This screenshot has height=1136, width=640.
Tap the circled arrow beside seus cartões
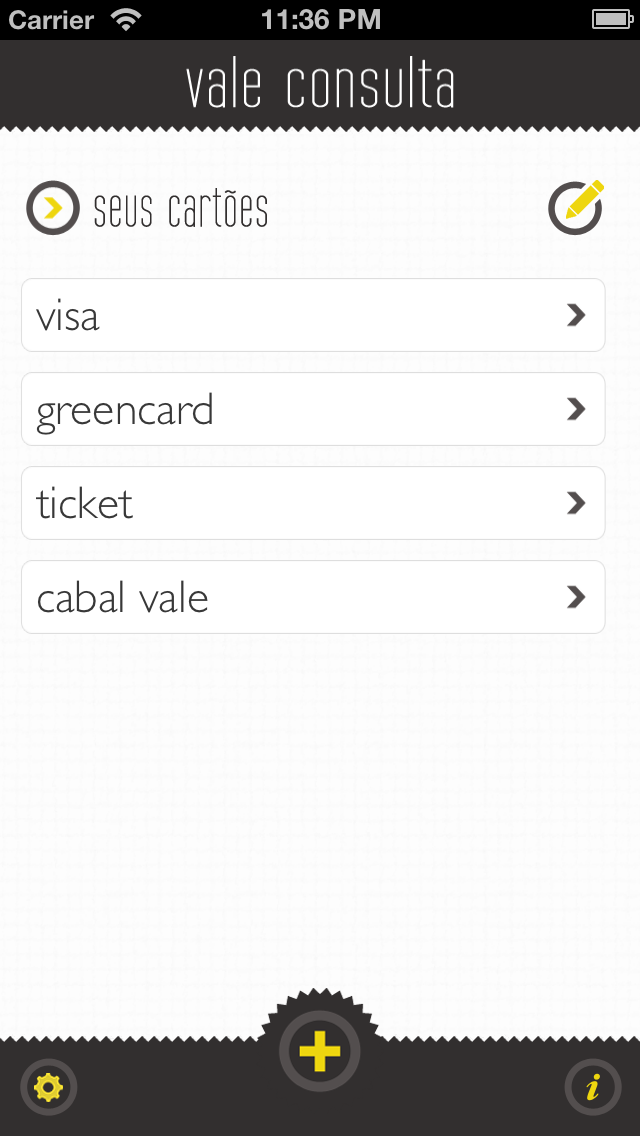pos(53,208)
